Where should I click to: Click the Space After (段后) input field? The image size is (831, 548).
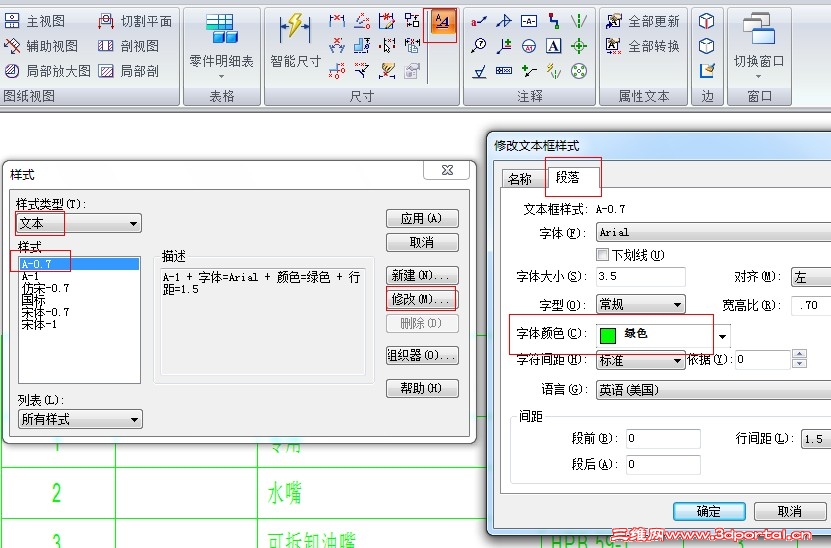pos(663,464)
